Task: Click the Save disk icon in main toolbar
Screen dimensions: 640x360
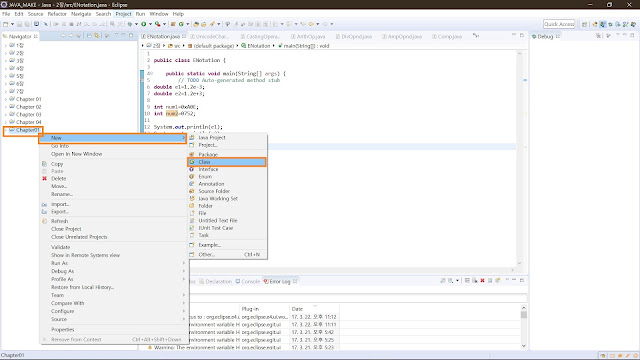Action: [x=19, y=24]
